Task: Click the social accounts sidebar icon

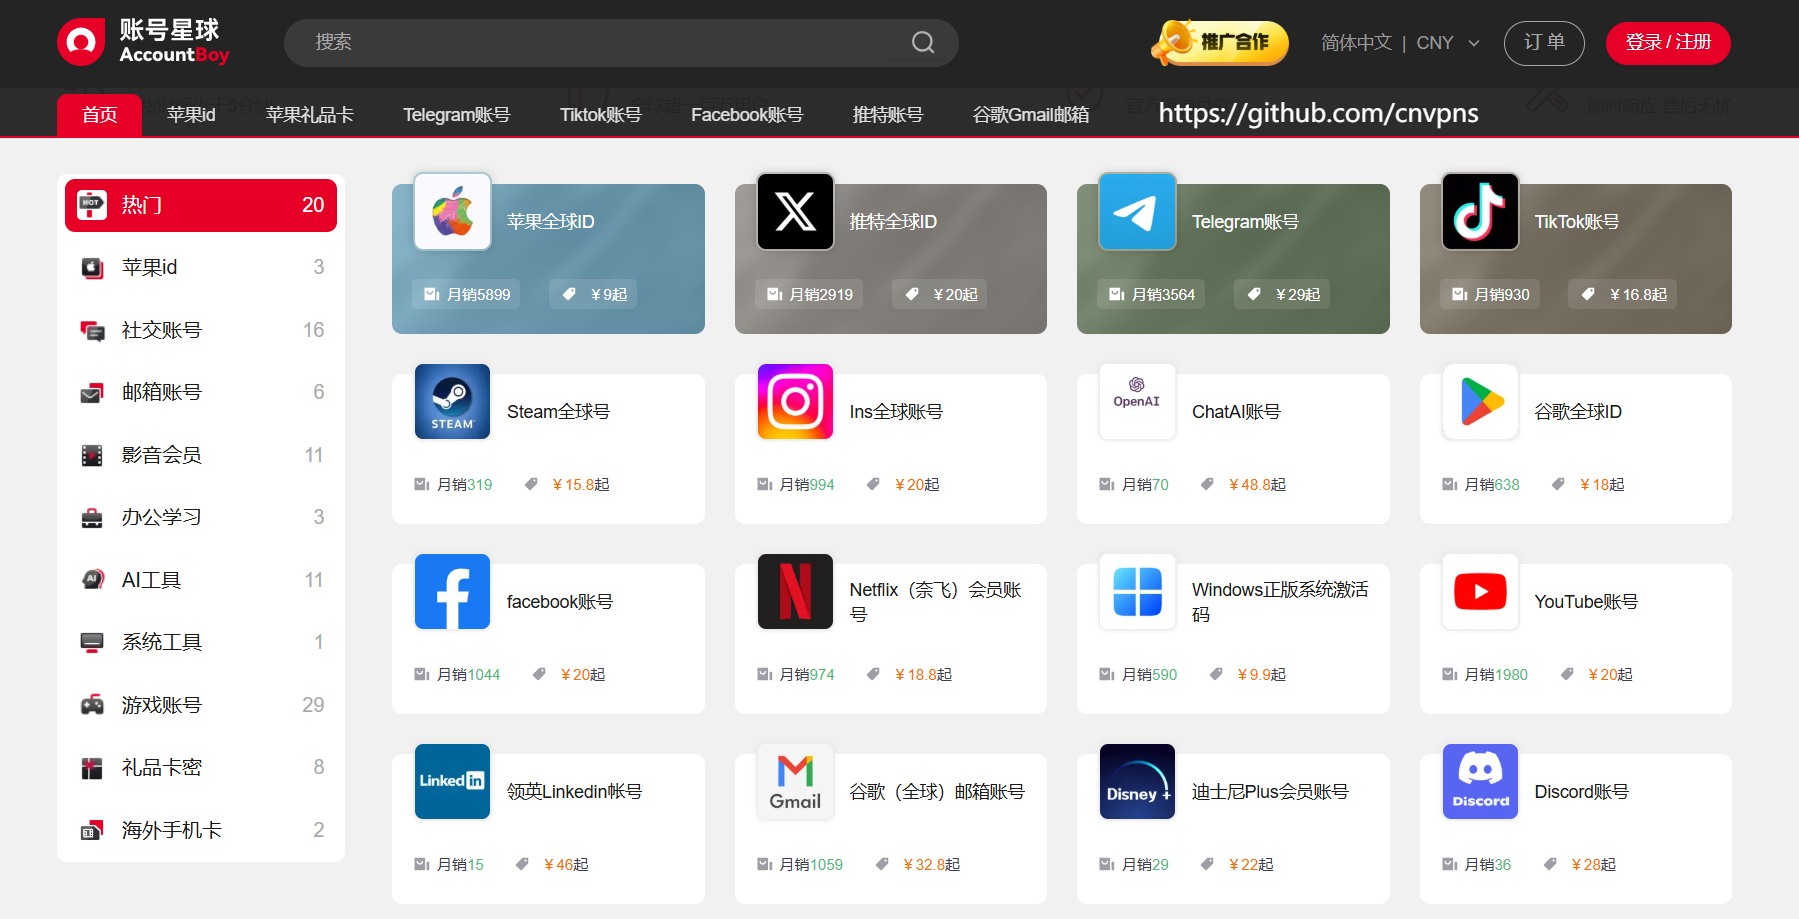Action: [x=92, y=330]
